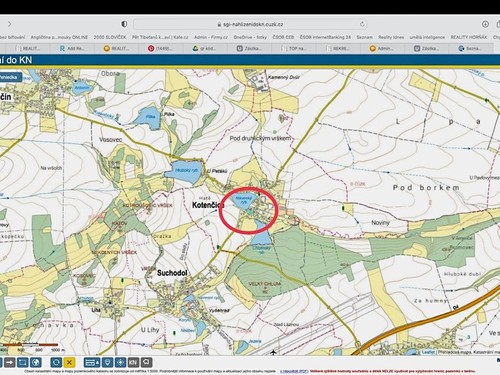Switch to the 'Sezna...' tab
The image size is (500, 375).
click(469, 48)
